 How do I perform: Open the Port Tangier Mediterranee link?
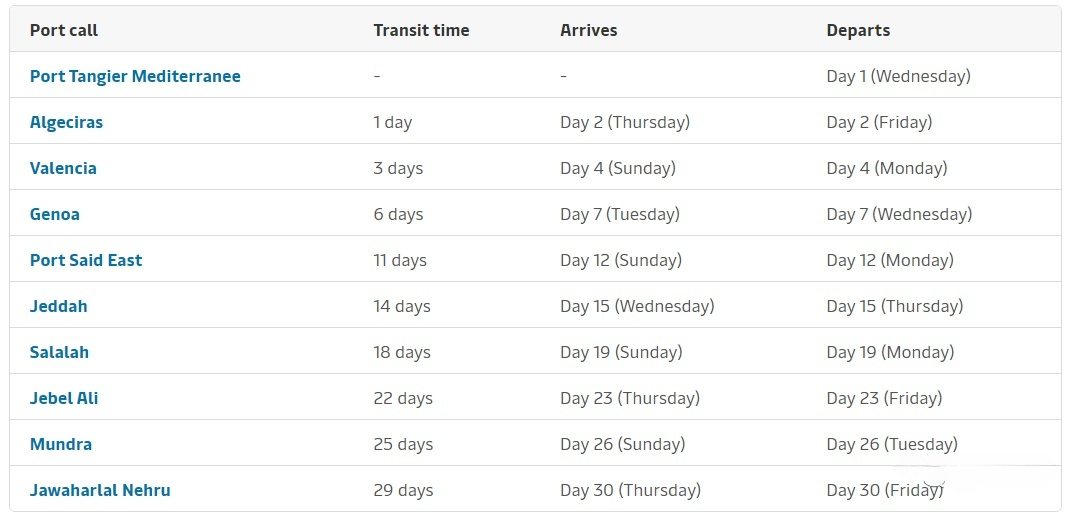click(x=135, y=76)
